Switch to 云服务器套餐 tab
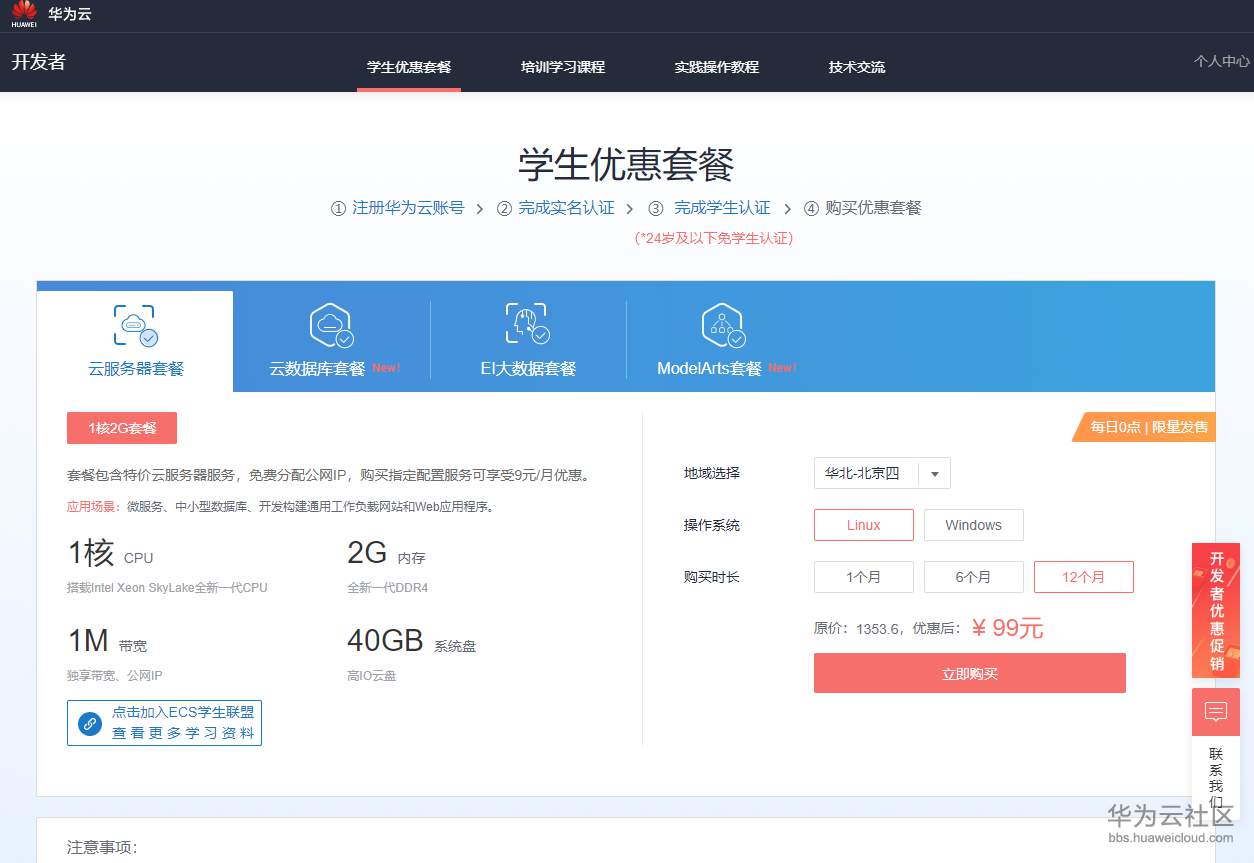This screenshot has width=1254, height=863. 135,341
